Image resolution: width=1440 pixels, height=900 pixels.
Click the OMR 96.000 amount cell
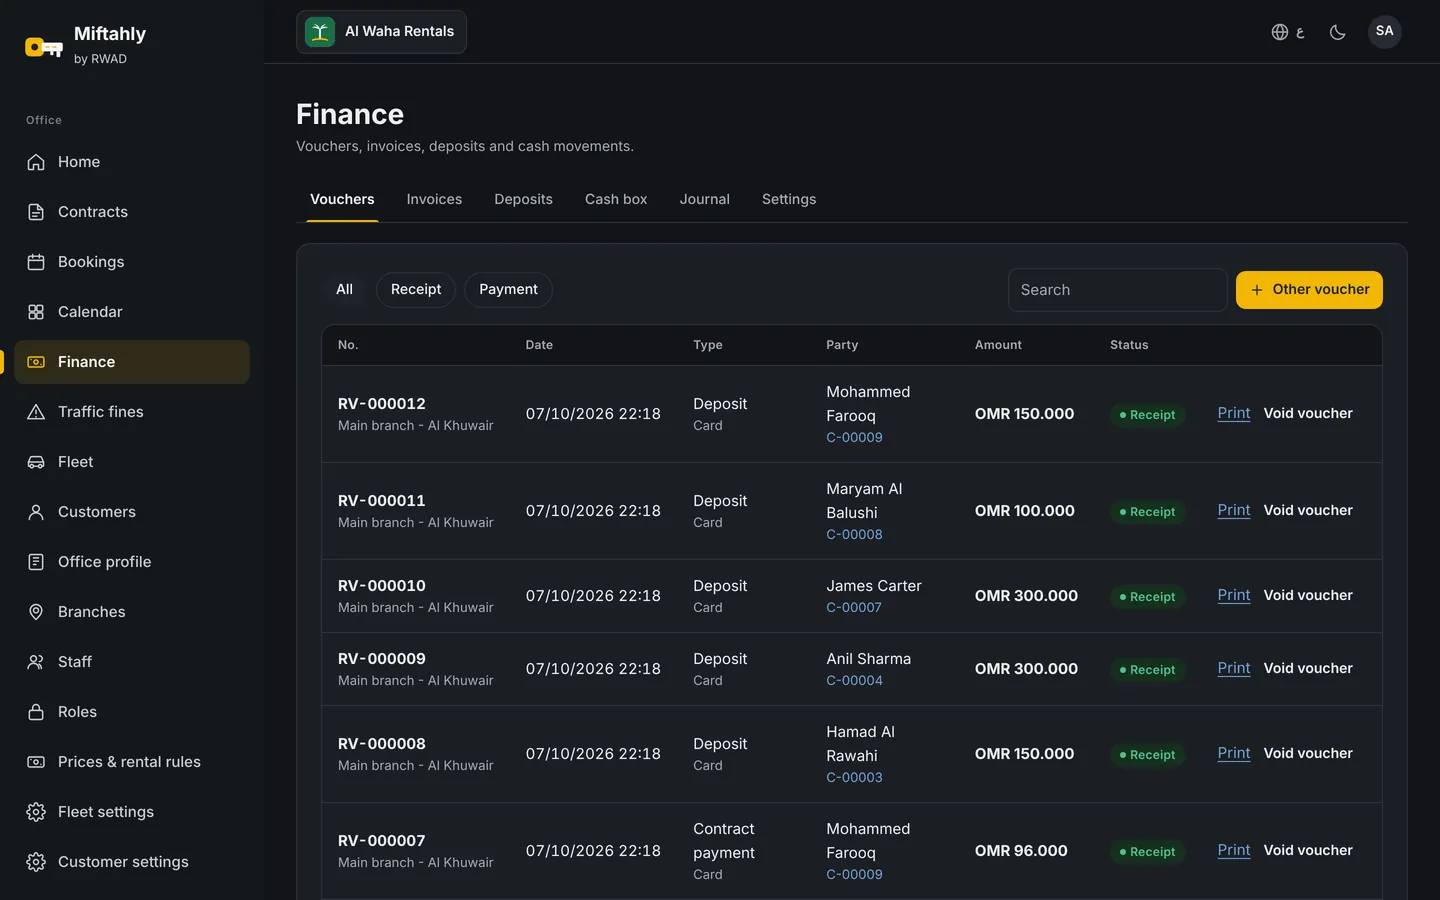tap(1021, 851)
